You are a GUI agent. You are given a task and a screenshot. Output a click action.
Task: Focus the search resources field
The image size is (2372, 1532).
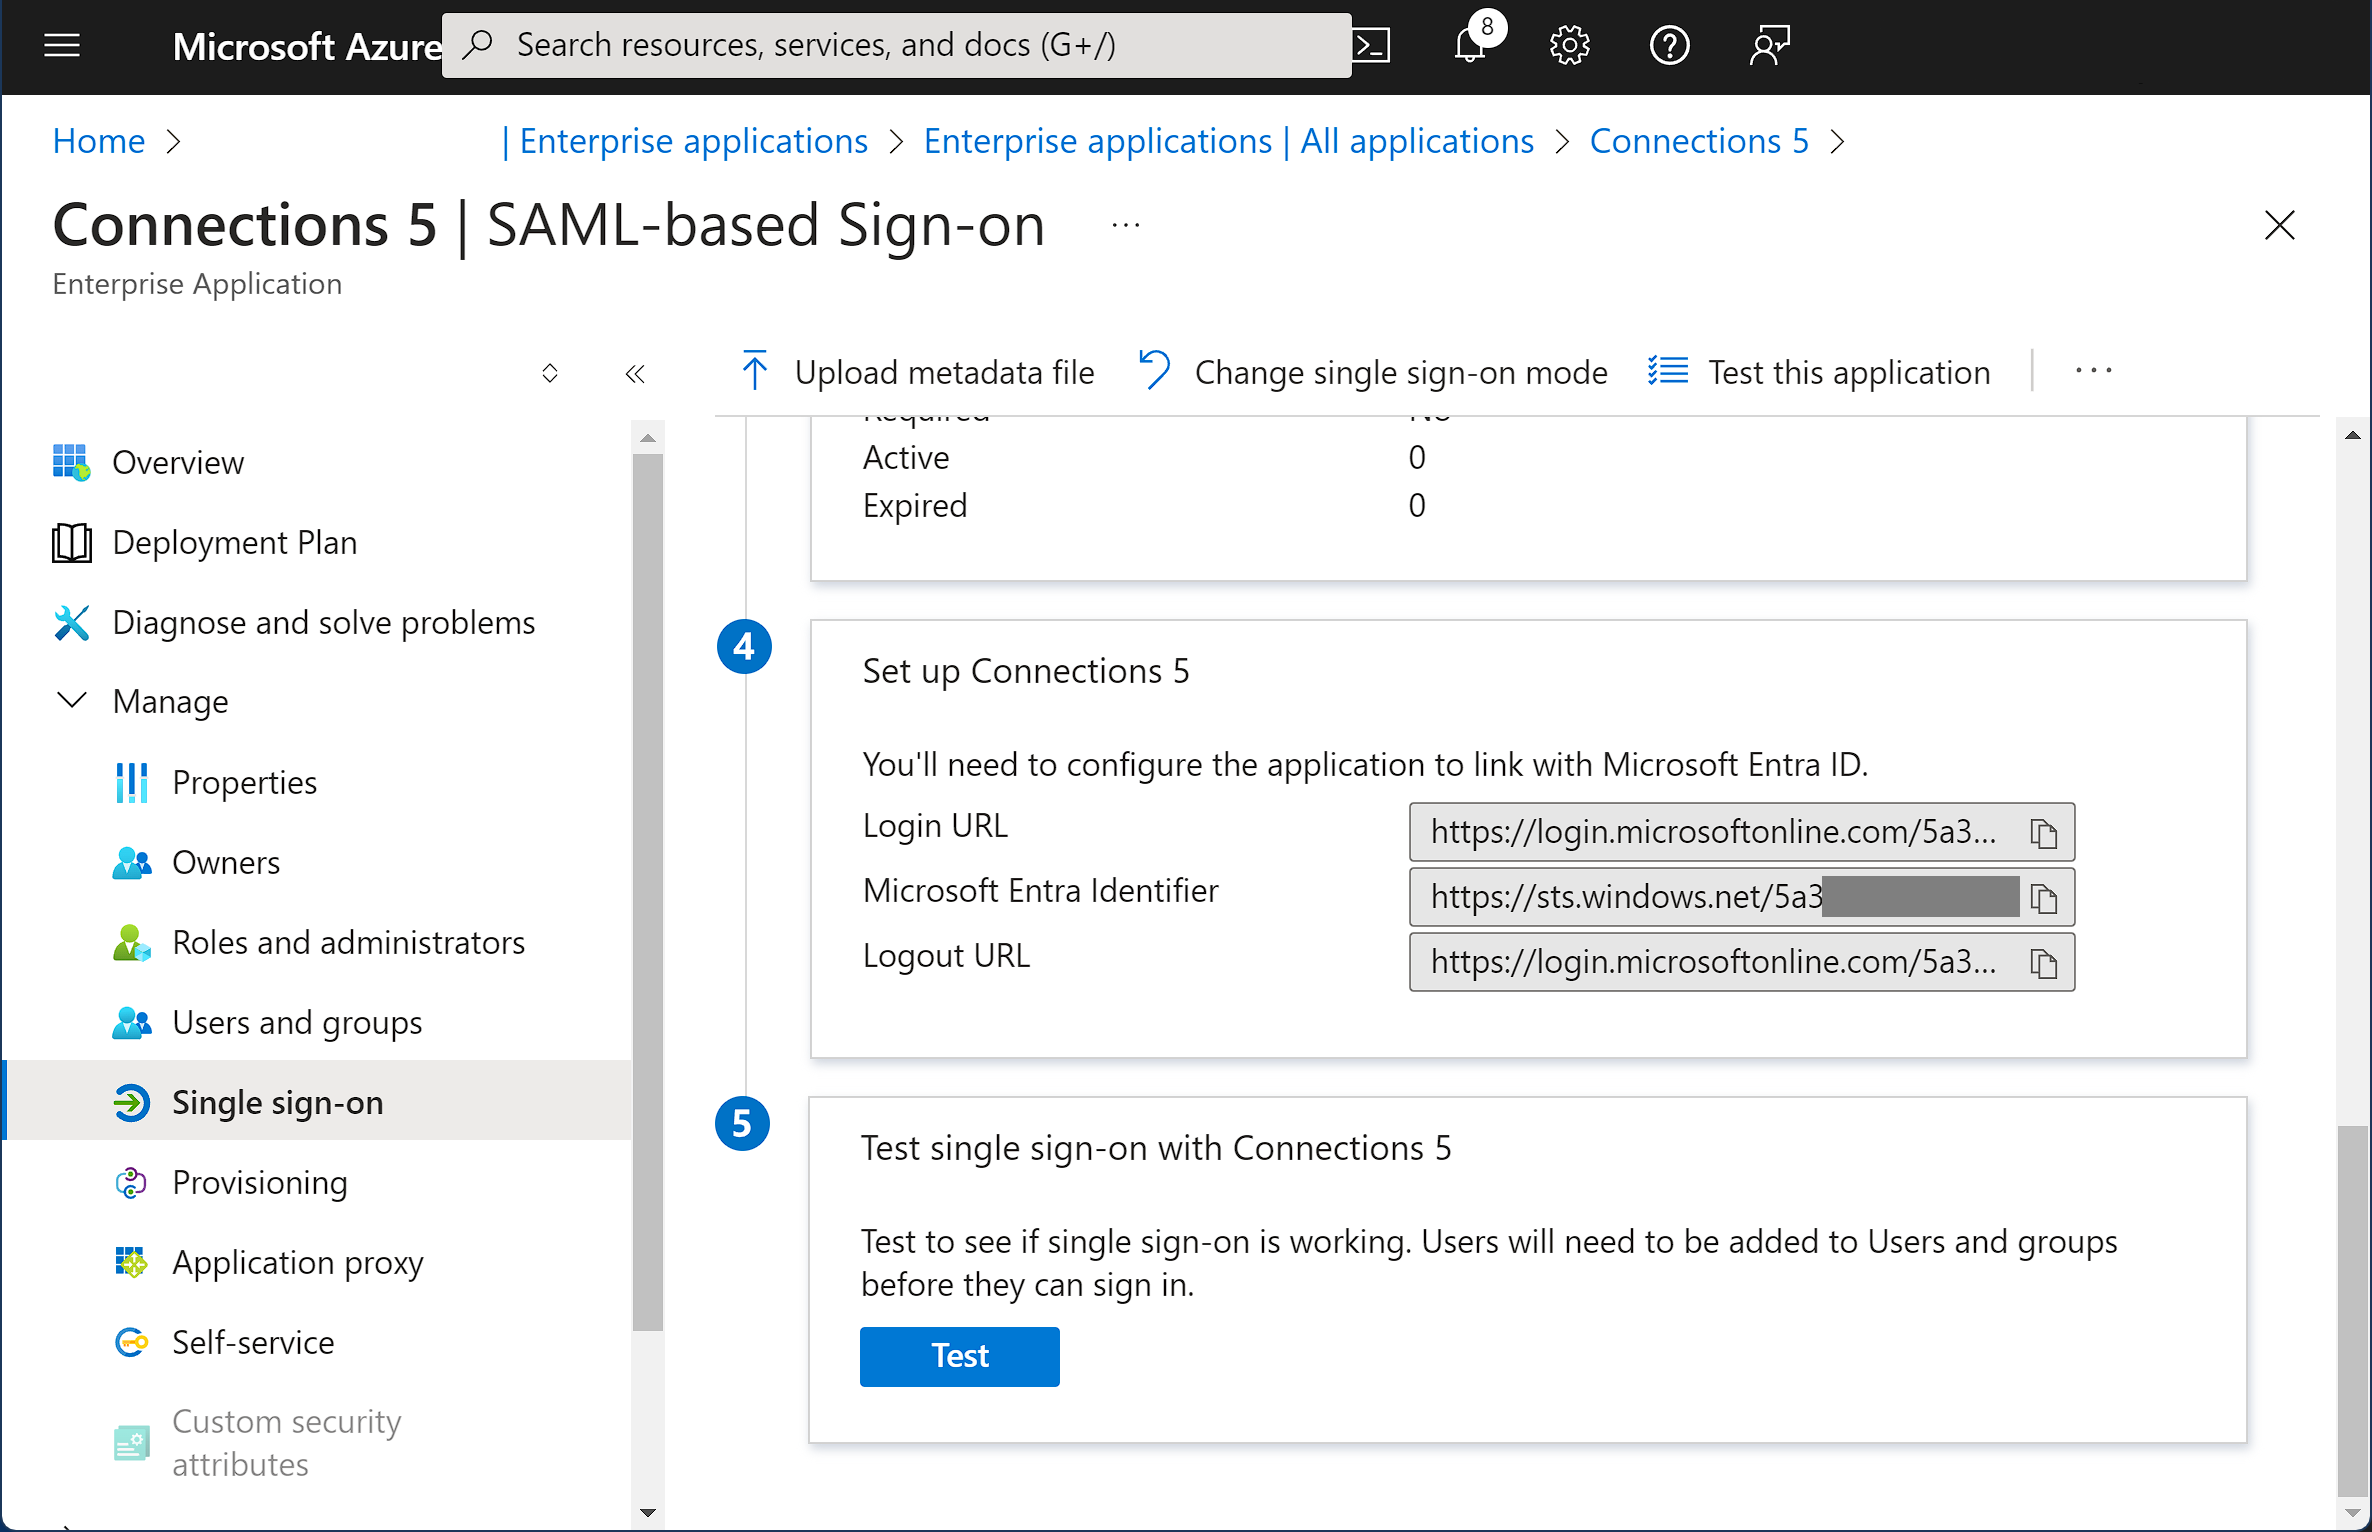click(x=896, y=45)
